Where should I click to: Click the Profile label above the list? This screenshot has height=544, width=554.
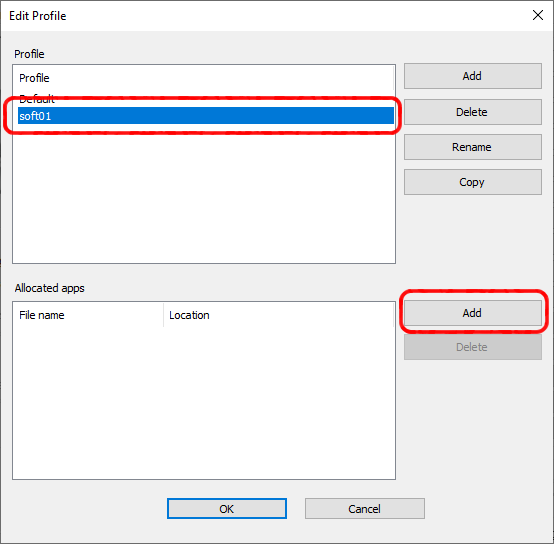(x=29, y=54)
